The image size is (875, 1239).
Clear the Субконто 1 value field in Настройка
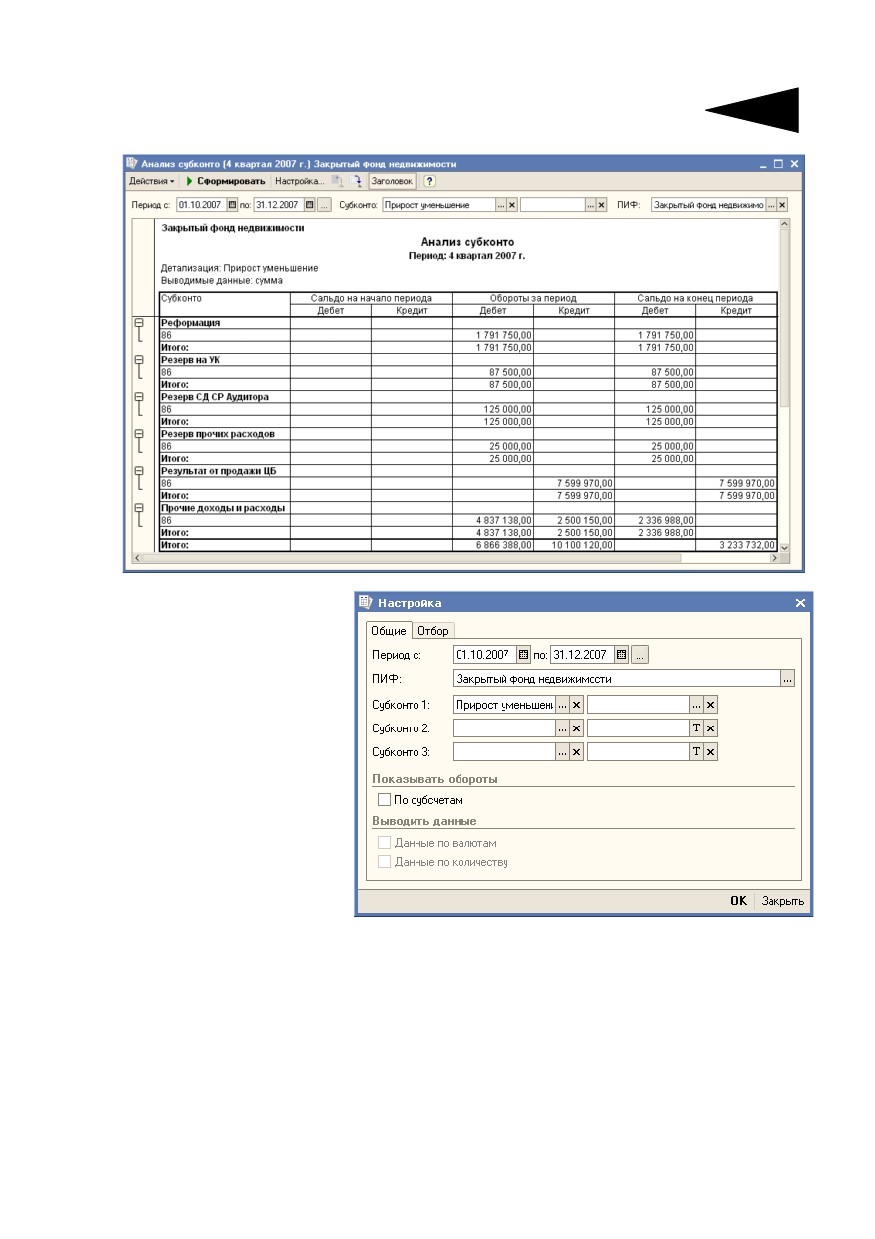tap(711, 704)
